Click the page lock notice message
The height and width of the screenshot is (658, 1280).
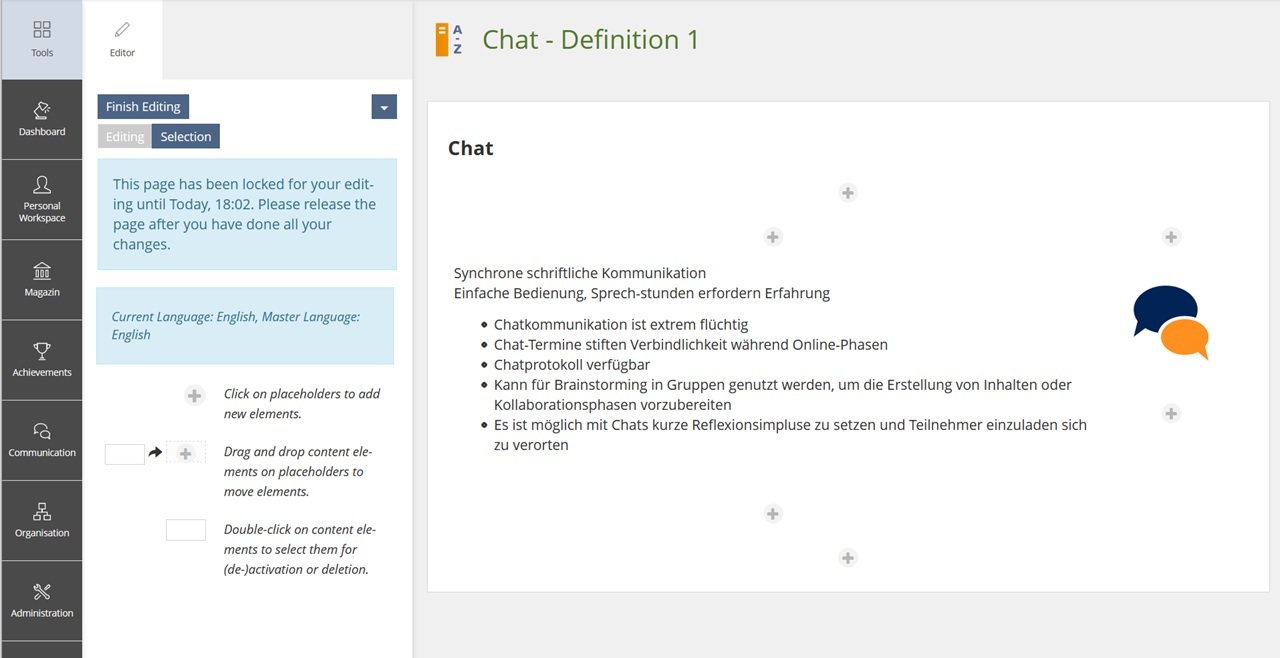[x=247, y=214]
